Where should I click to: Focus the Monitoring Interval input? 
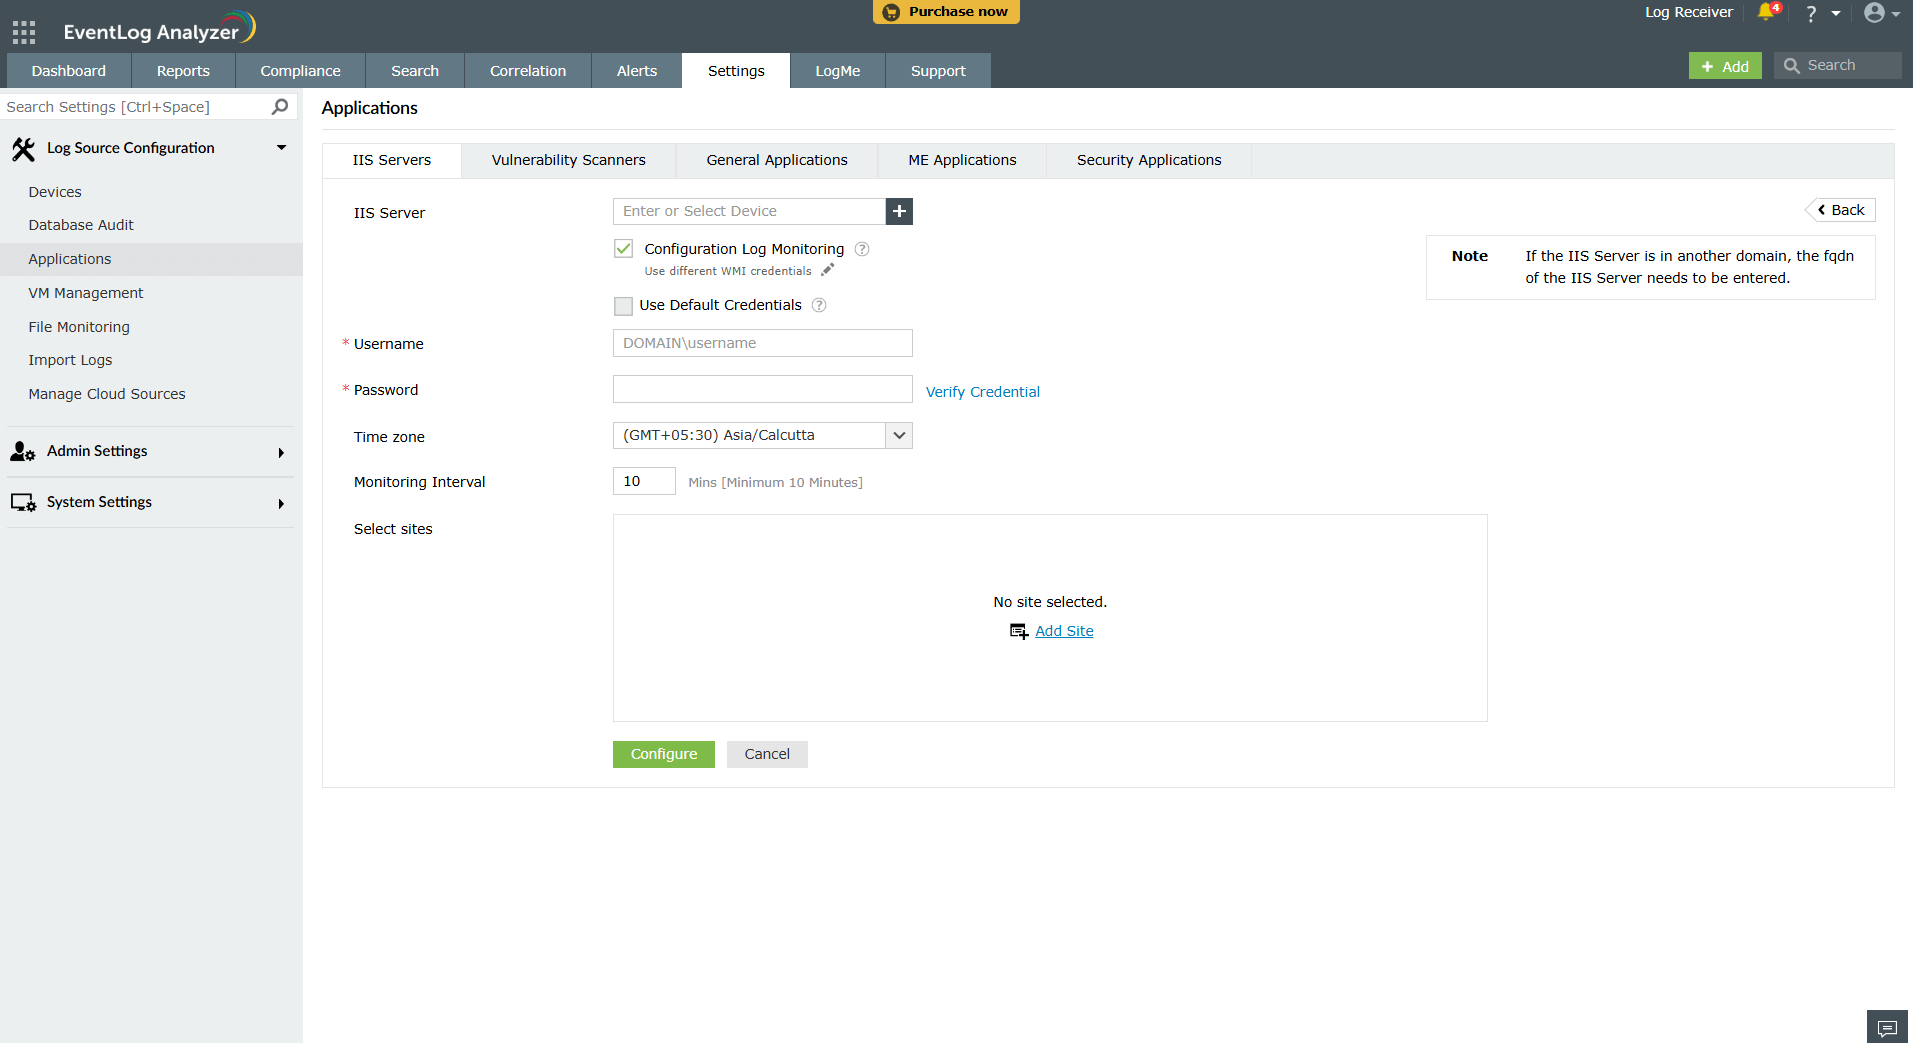[x=644, y=481]
